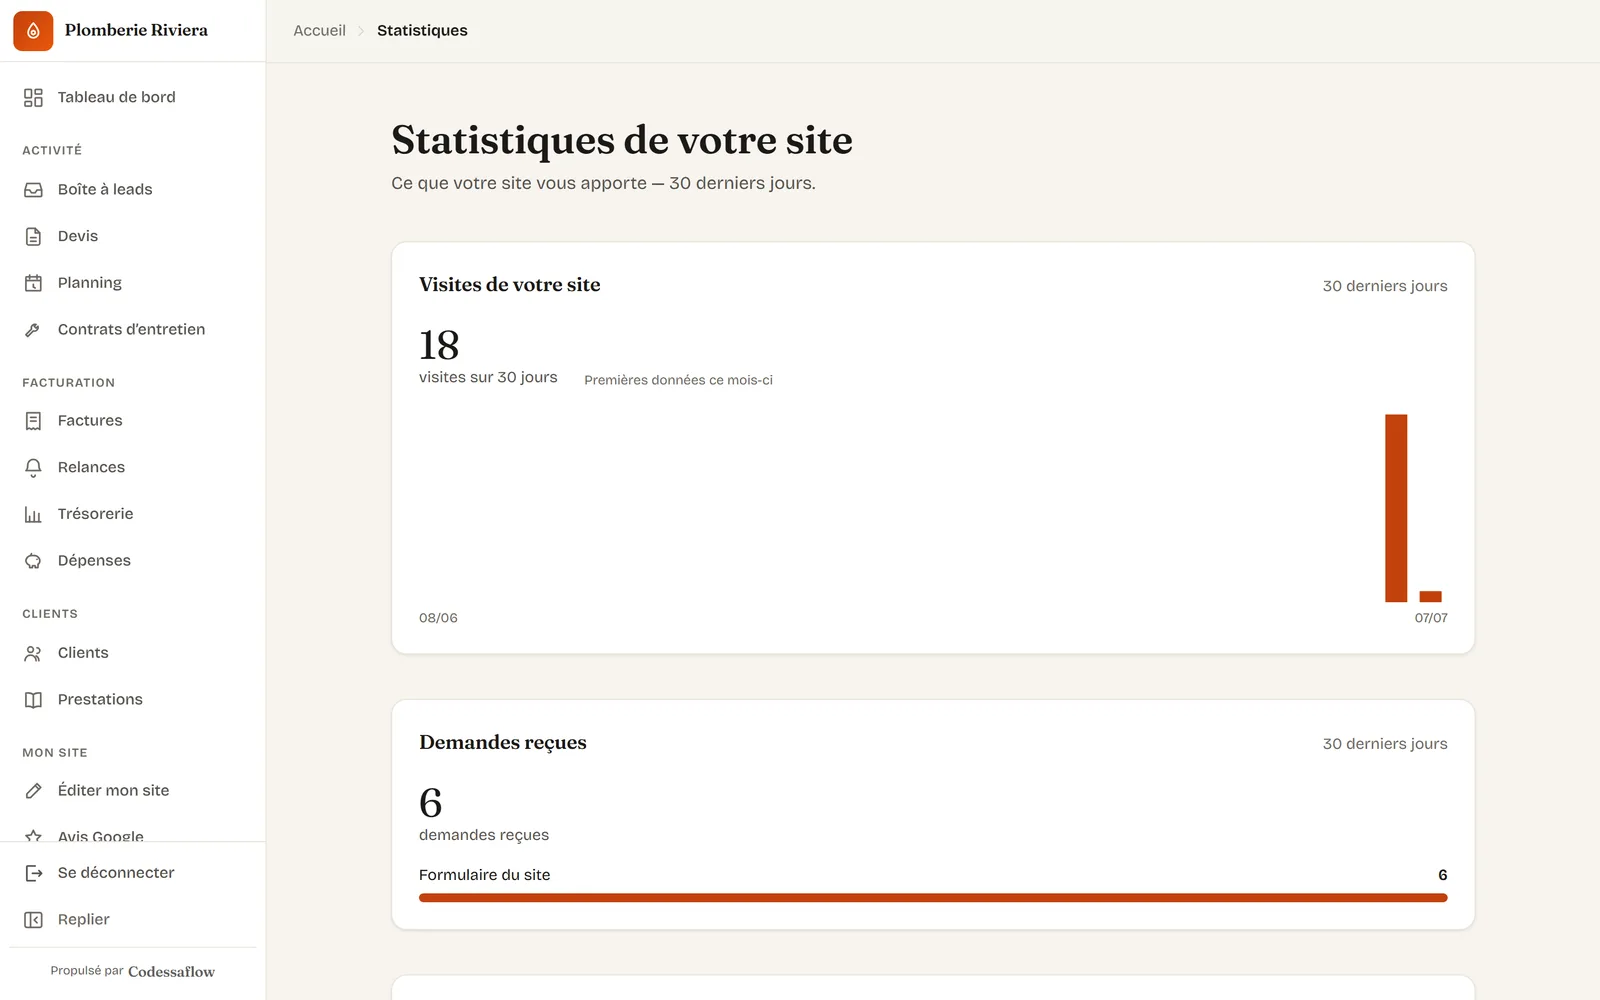Image resolution: width=1600 pixels, height=1000 pixels.
Task: Click the Trésorerie bar chart icon
Action: [33, 514]
